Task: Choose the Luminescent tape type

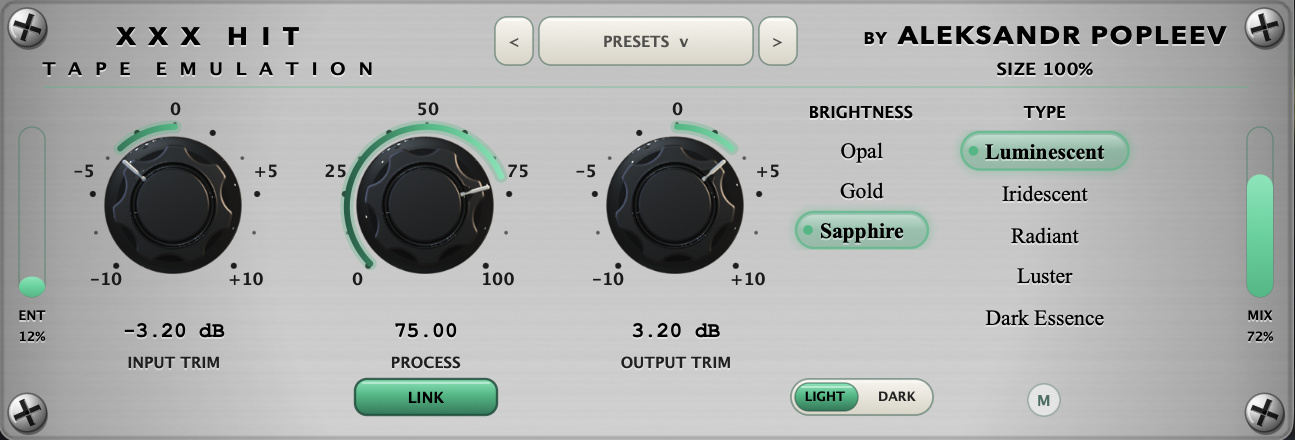Action: click(x=1045, y=152)
